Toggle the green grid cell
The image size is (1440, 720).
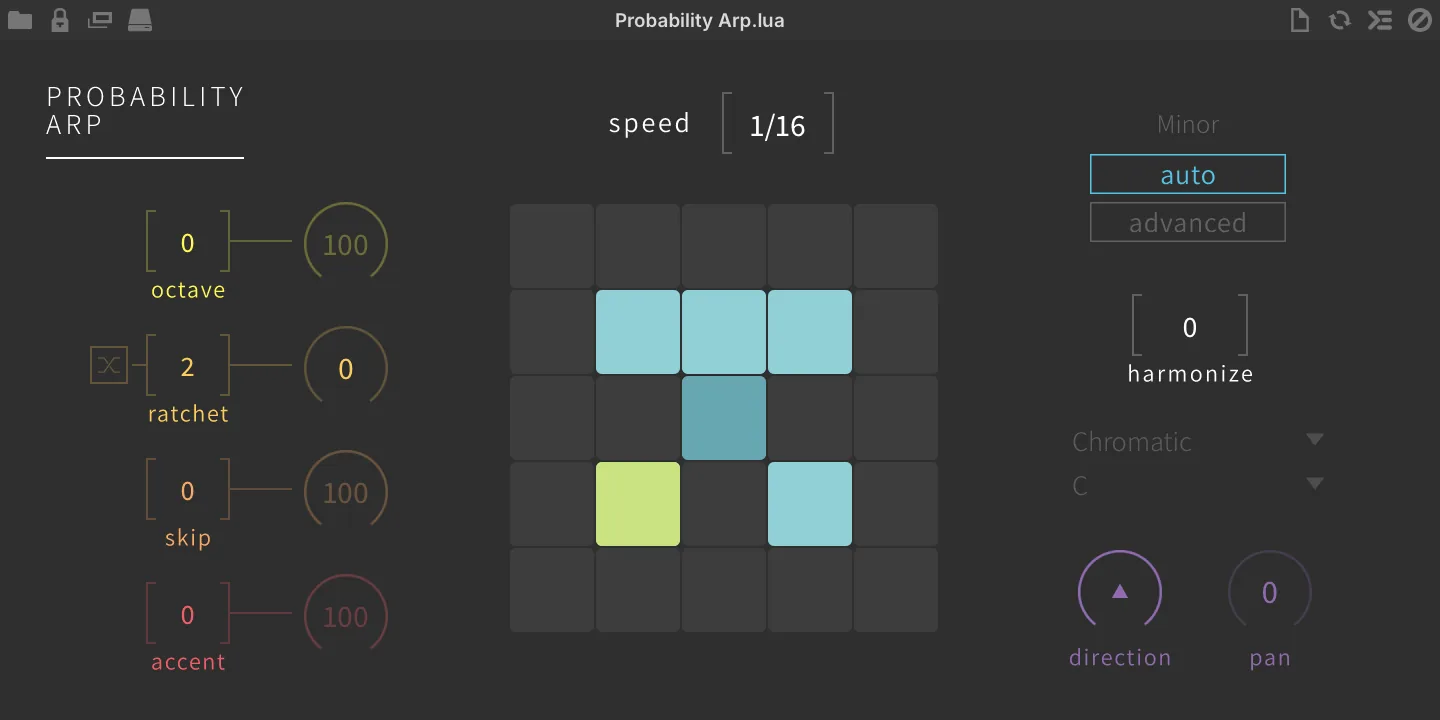coord(638,504)
